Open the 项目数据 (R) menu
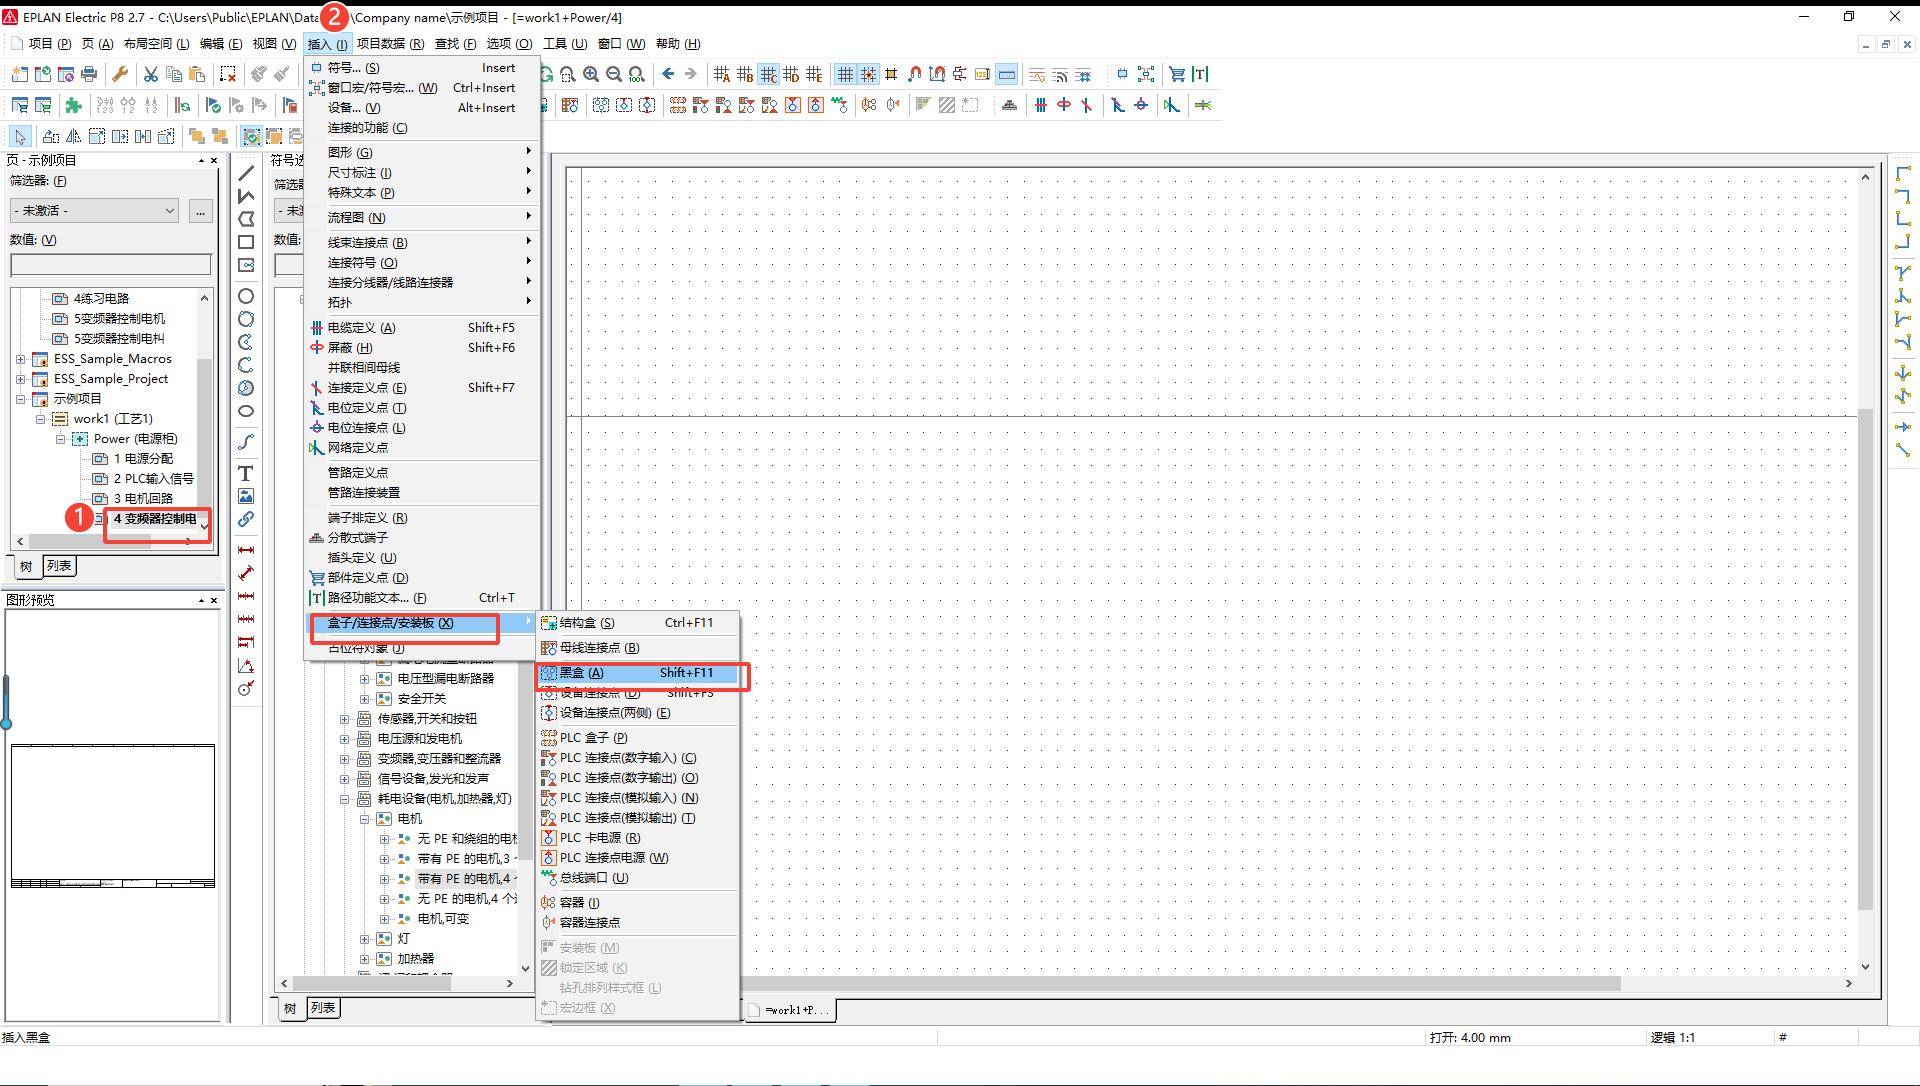 click(x=390, y=44)
